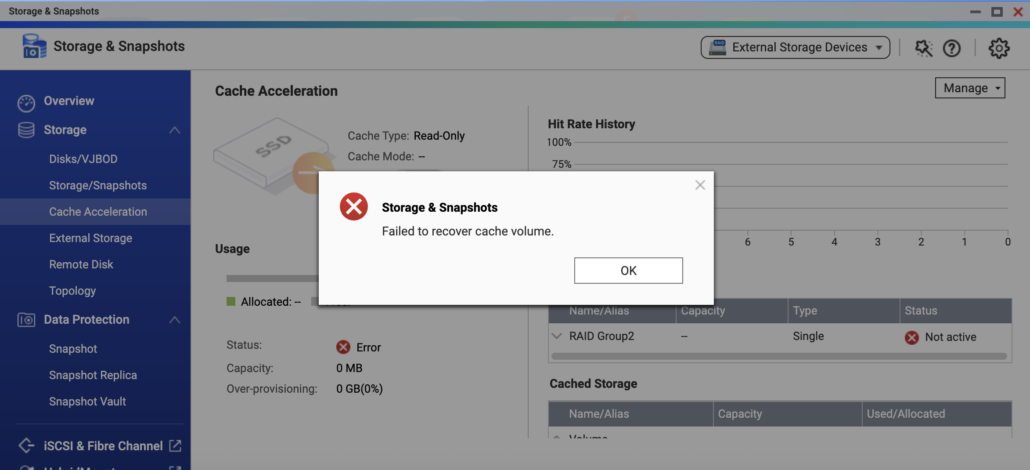1030x470 pixels.
Task: Select Disks/VJBOD in the sidebar
Action: [x=83, y=159]
